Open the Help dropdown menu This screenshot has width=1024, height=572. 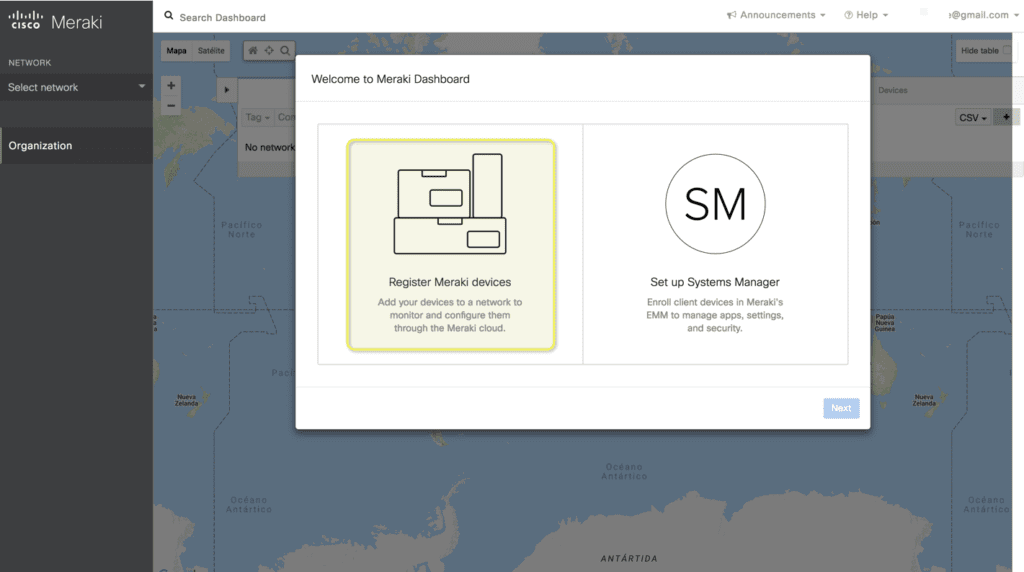(x=866, y=15)
